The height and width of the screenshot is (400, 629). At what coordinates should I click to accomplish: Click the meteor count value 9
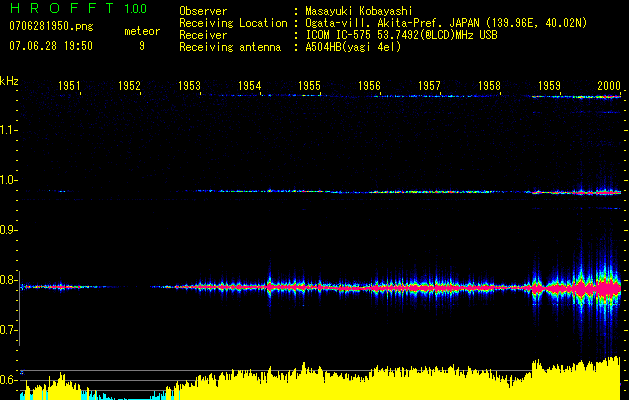tap(142, 46)
